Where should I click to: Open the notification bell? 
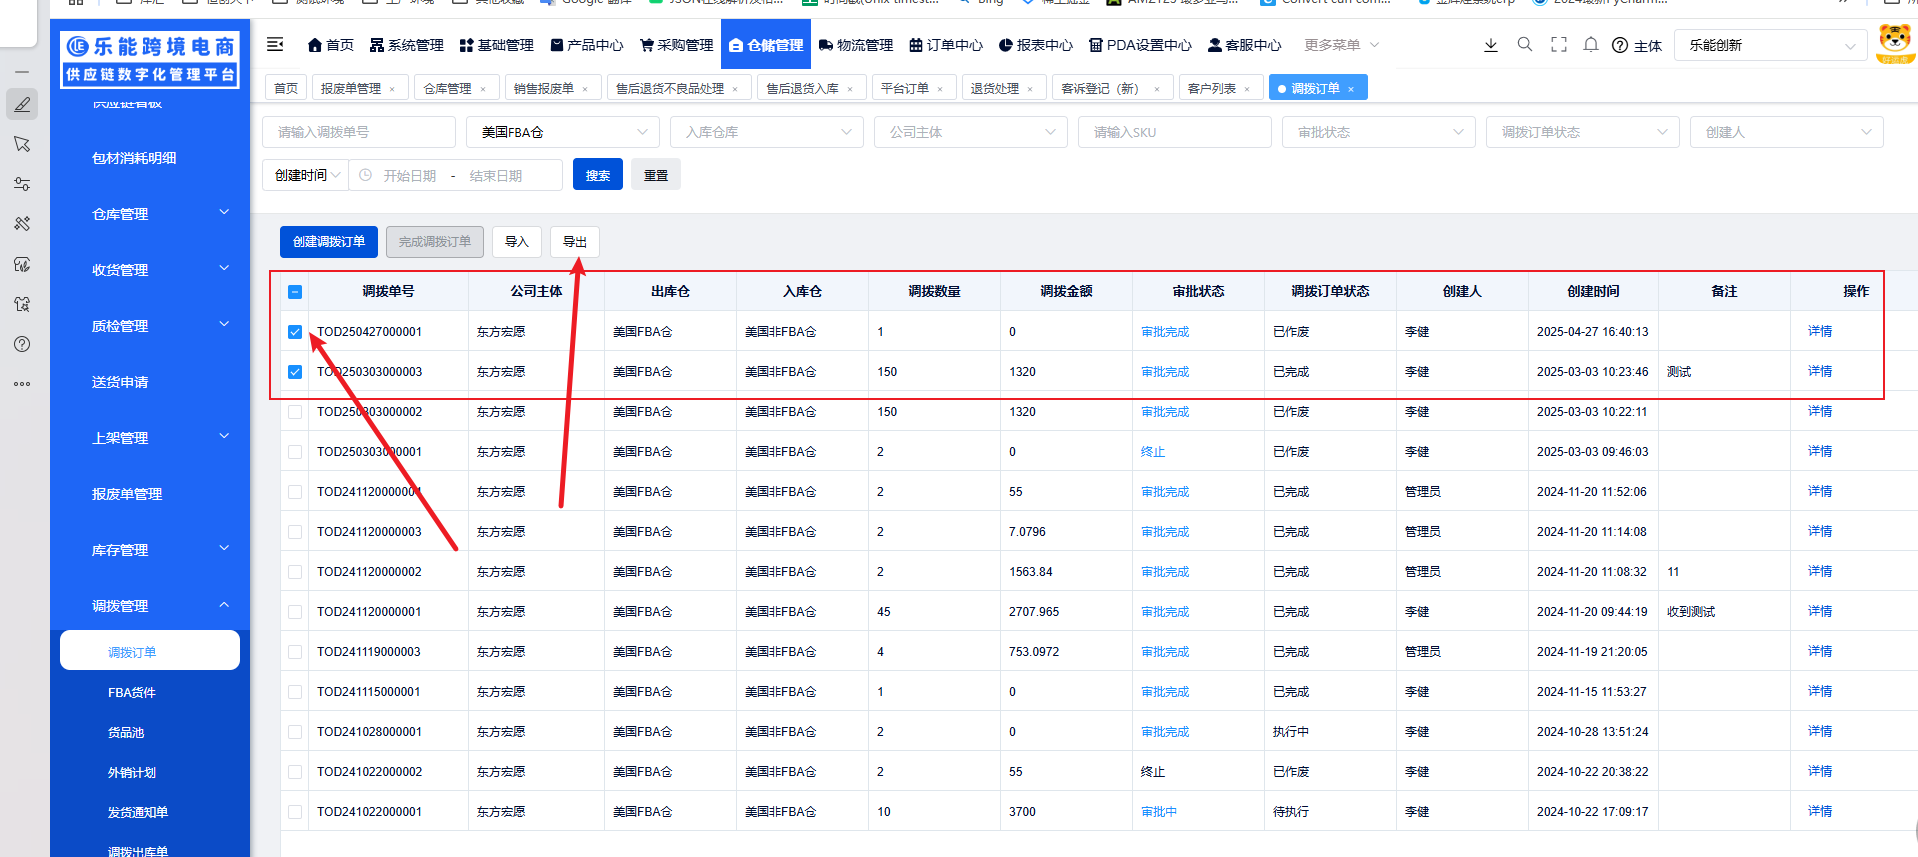click(x=1590, y=45)
